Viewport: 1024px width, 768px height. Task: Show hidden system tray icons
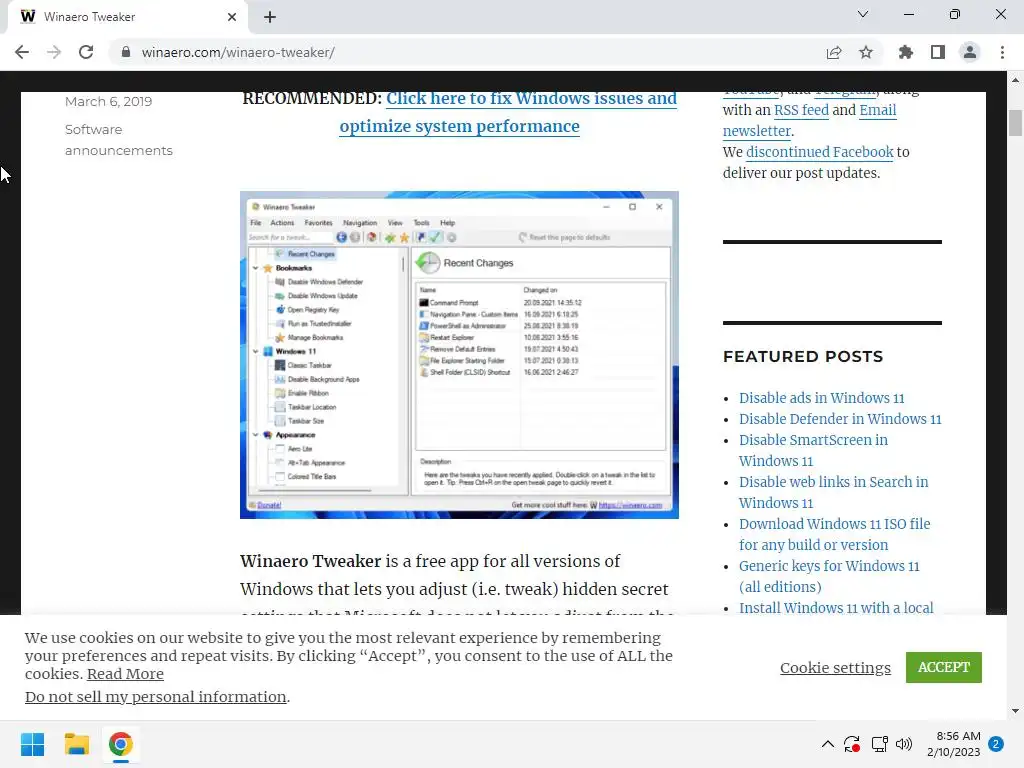[x=827, y=744]
